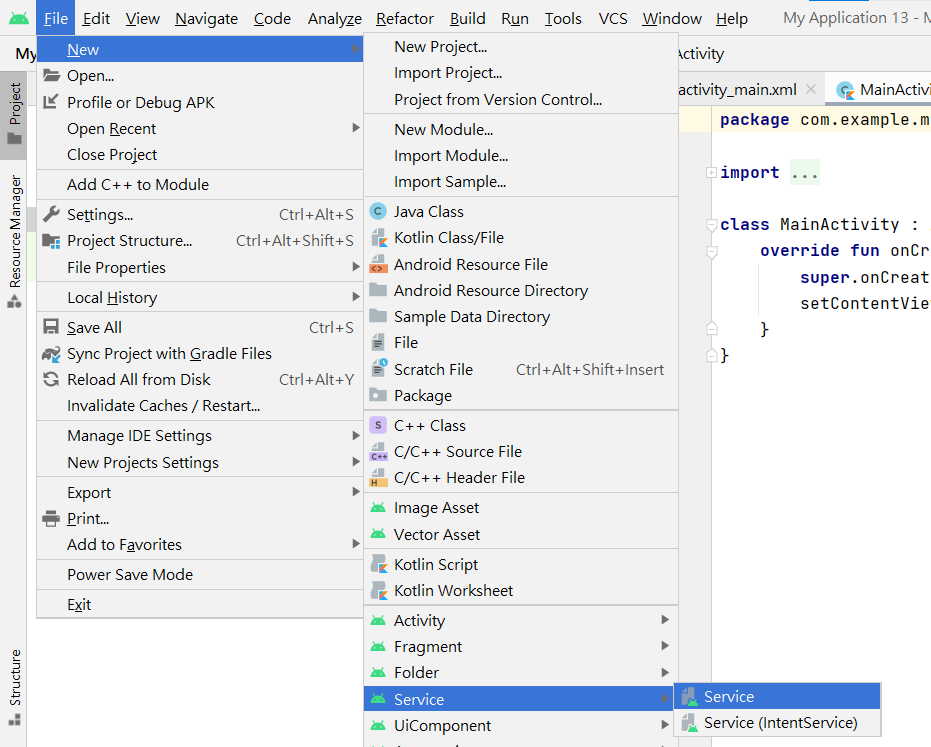This screenshot has width=931, height=747.
Task: Collapse the MainActivity class code fold
Action: click(x=711, y=225)
